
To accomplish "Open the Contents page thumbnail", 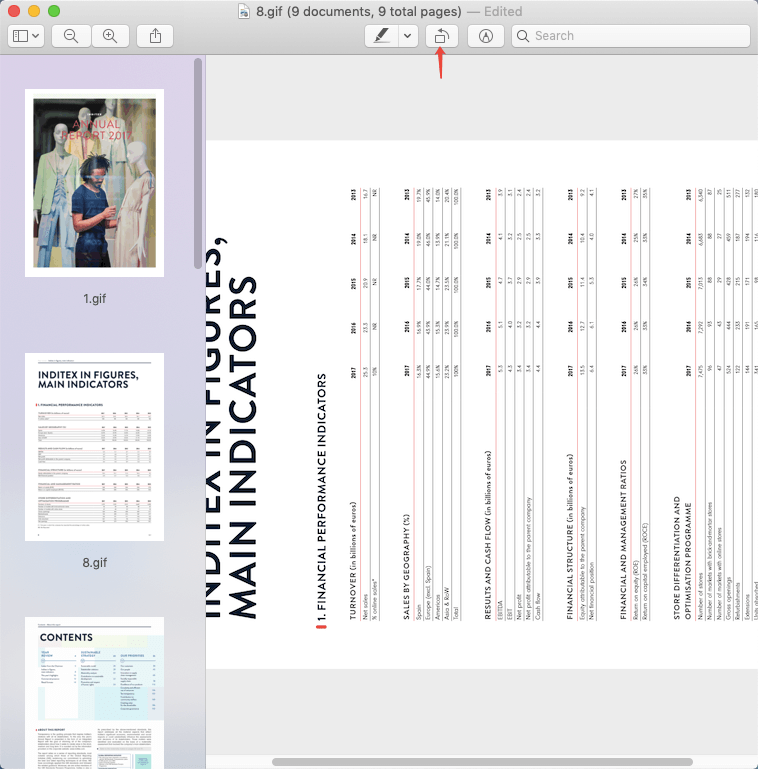I will pos(94,692).
